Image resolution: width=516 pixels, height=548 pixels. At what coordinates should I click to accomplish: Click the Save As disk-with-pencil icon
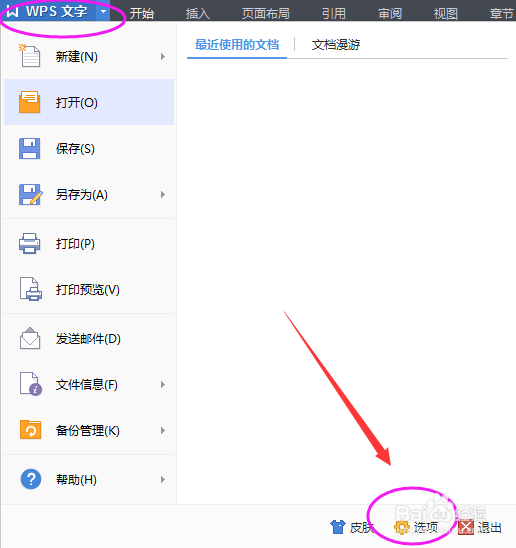point(30,194)
